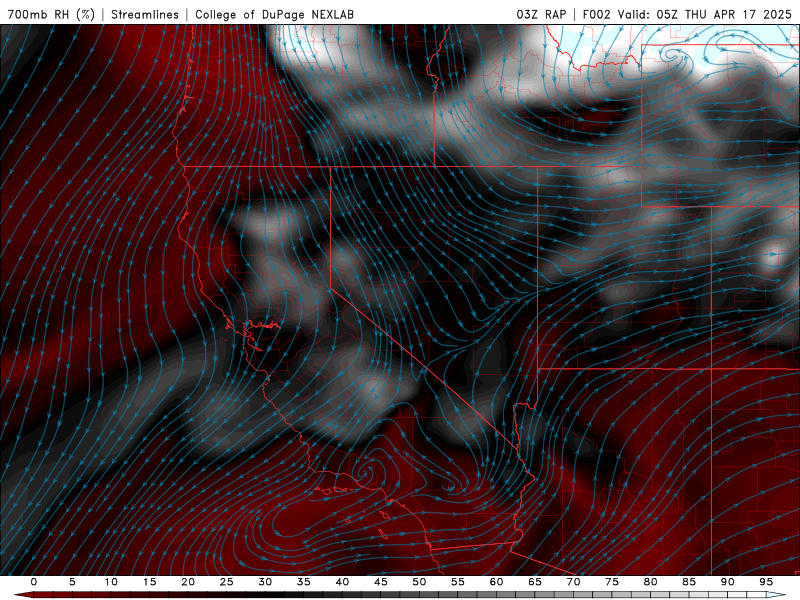Click the '45' value on the color scale

pyautogui.click(x=381, y=582)
